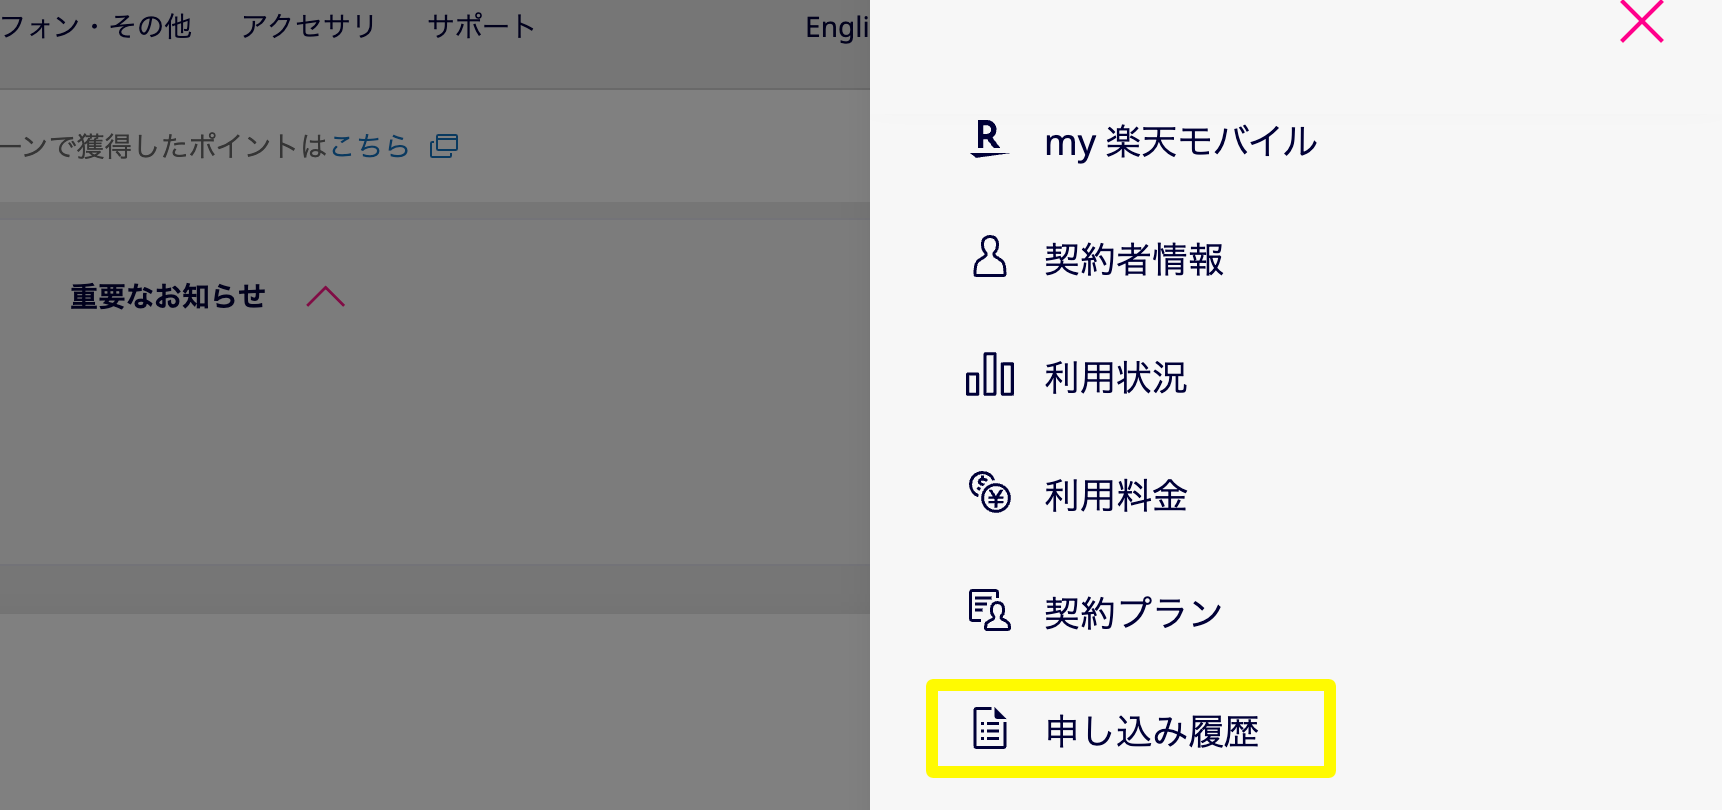Open サポート in the top navigation
Viewport: 1722px width, 810px height.
(x=481, y=26)
